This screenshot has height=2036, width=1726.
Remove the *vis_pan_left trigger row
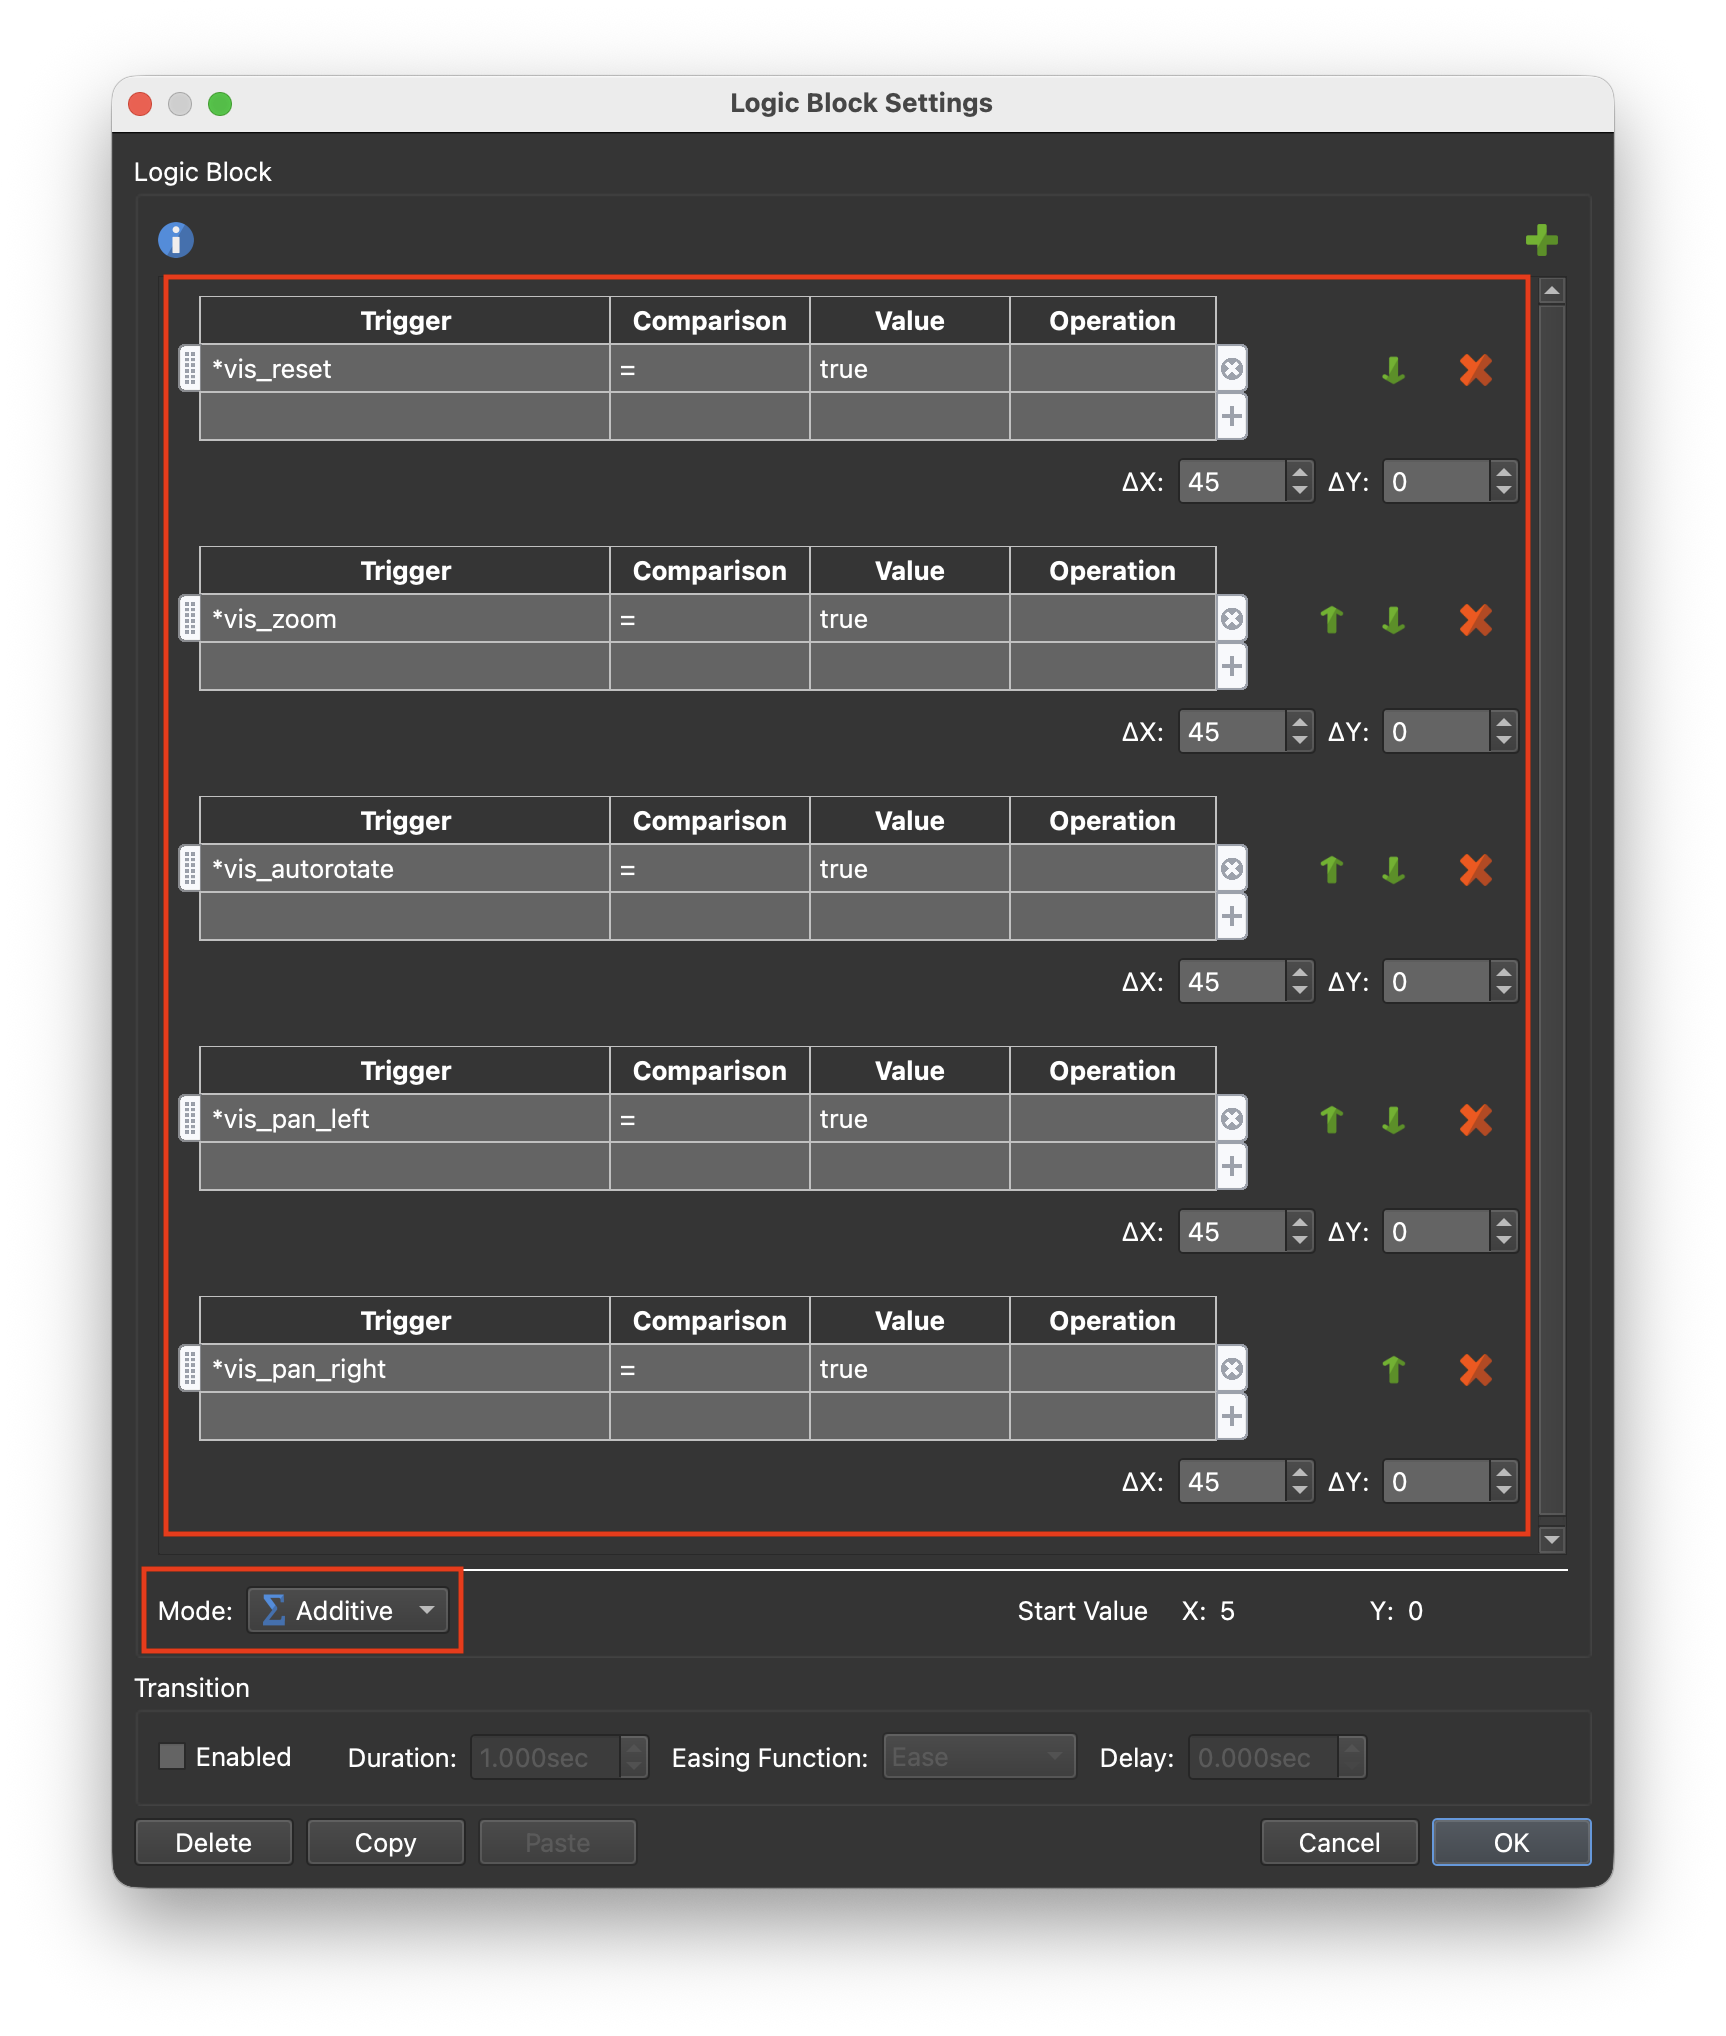click(x=1232, y=1119)
